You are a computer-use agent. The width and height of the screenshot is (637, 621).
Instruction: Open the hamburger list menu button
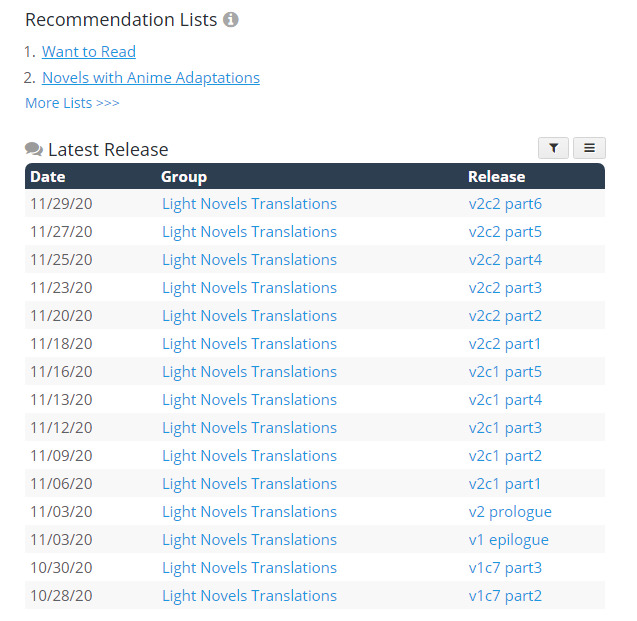click(x=589, y=148)
